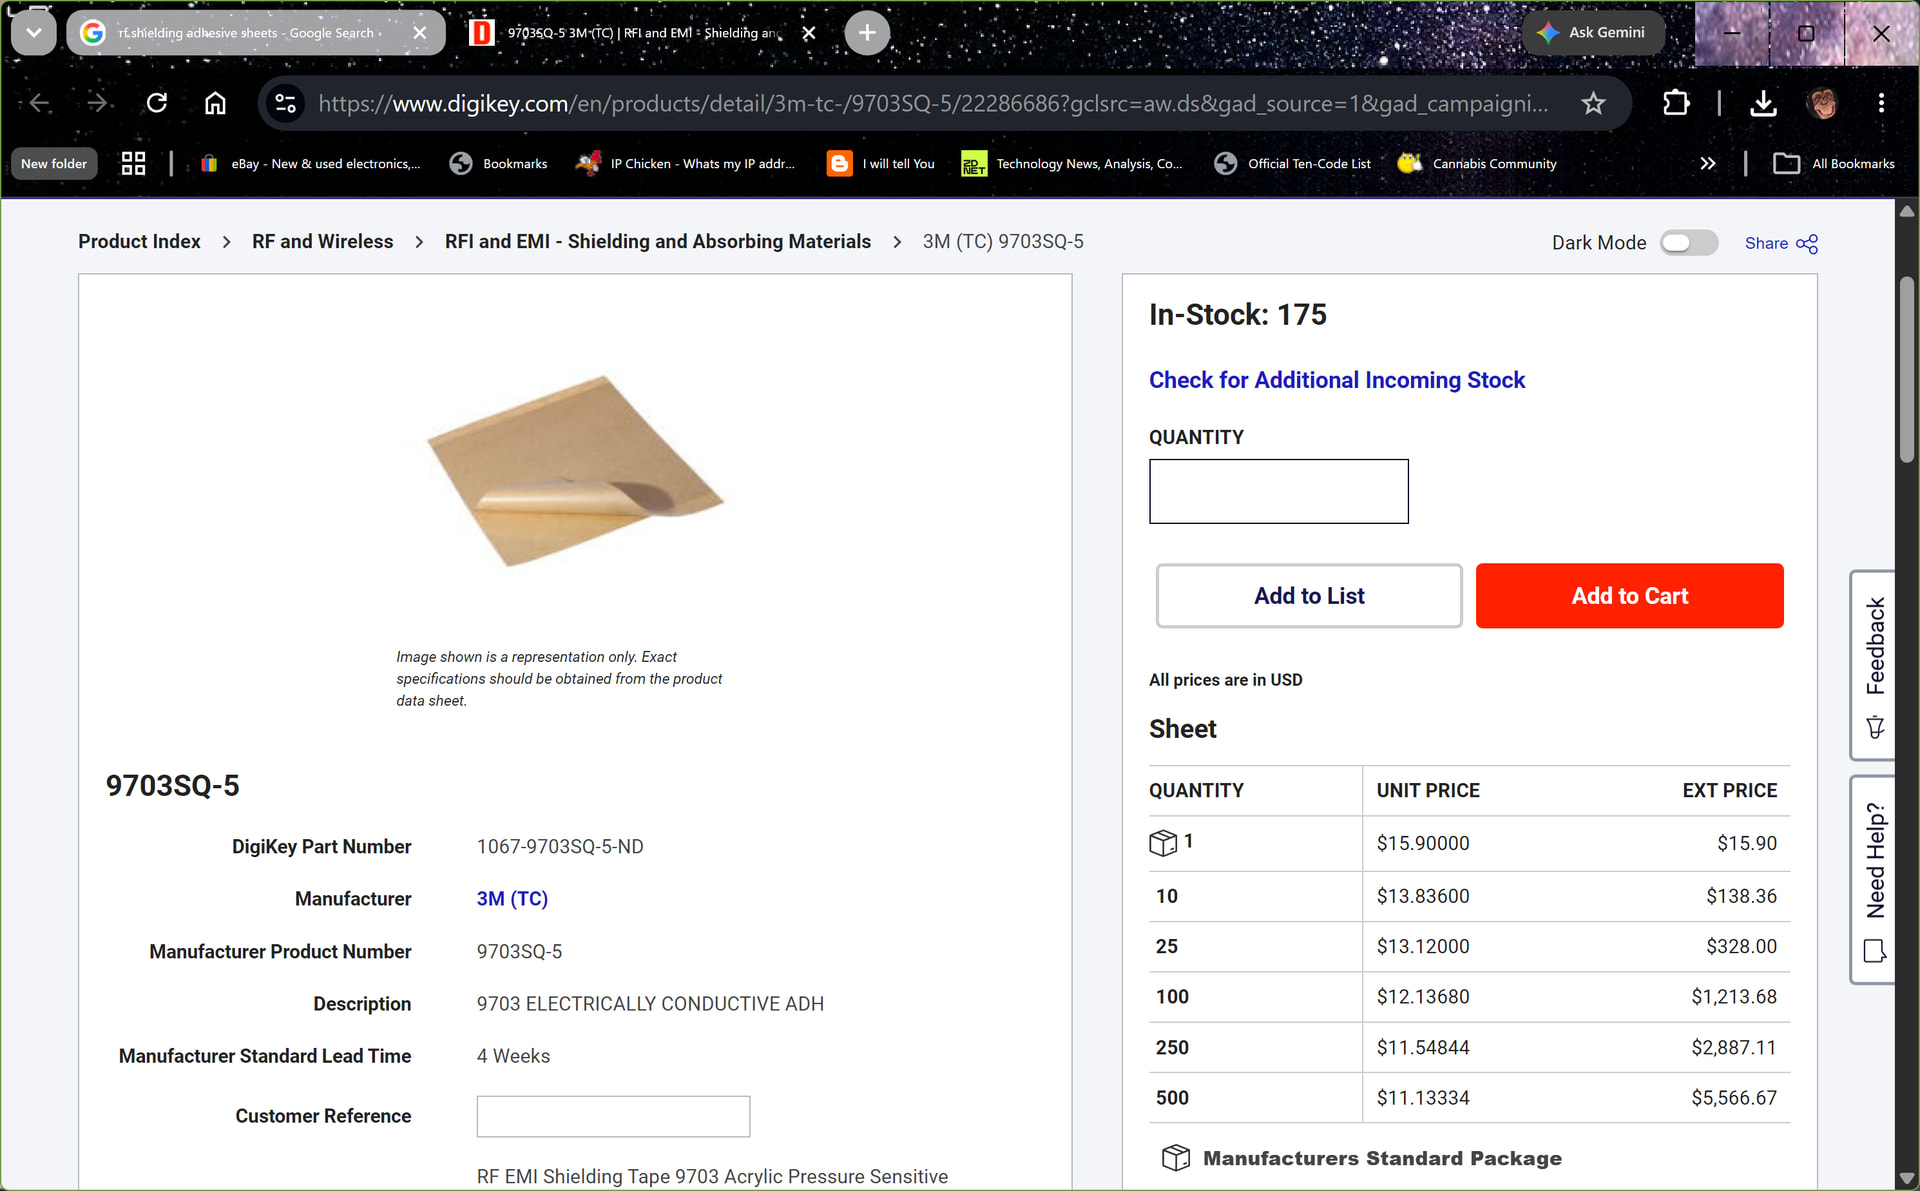Screen dimensions: 1920x1191
Task: Go to the browser Home page
Action: coord(215,103)
